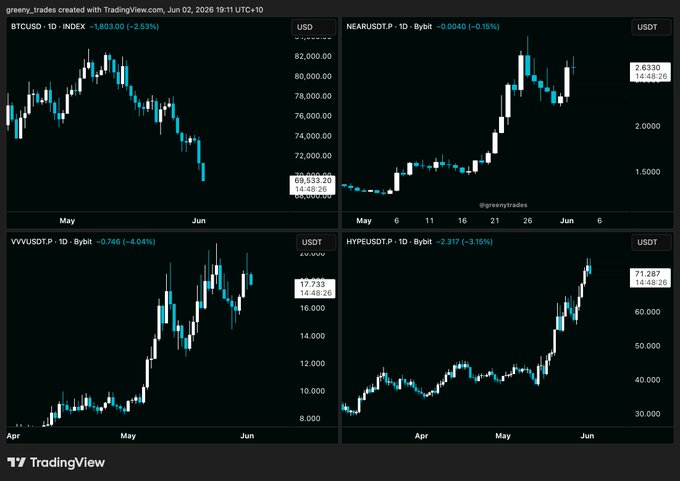Select the −0.746 (−4.04%) change value
This screenshot has width=680, height=481.
(126, 242)
